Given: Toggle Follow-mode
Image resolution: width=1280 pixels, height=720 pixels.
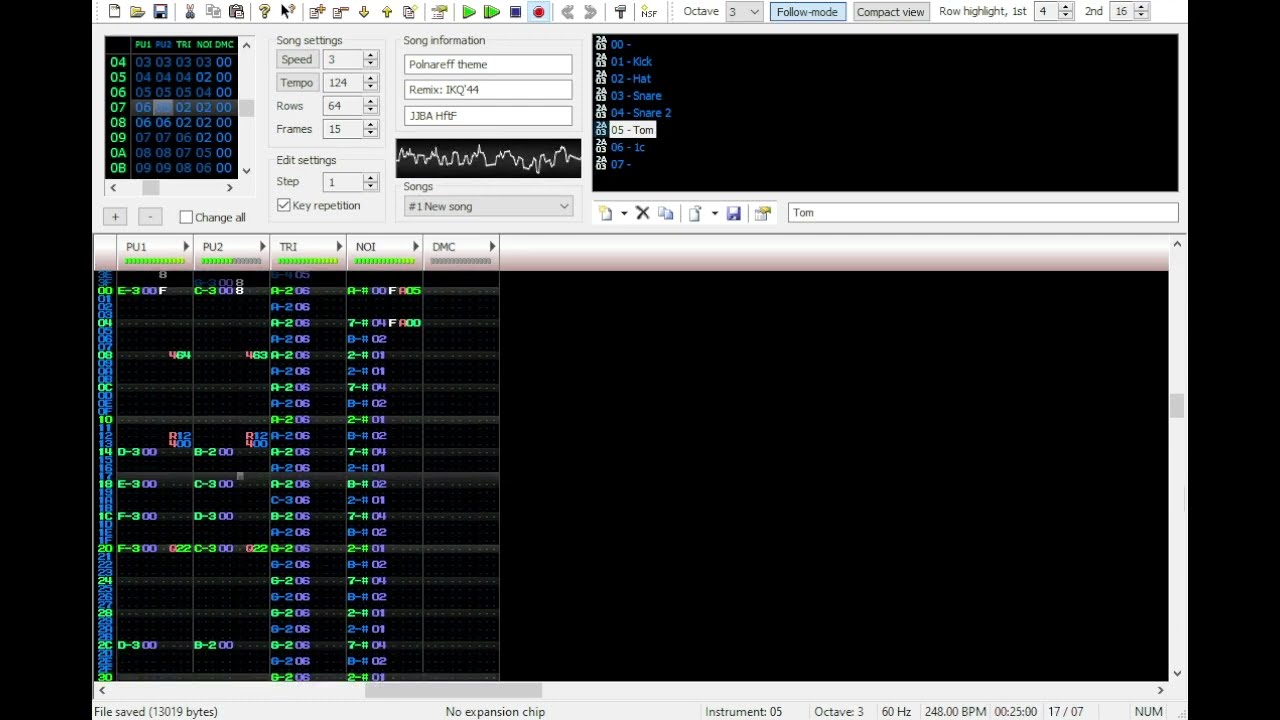Looking at the screenshot, I should click(x=807, y=12).
